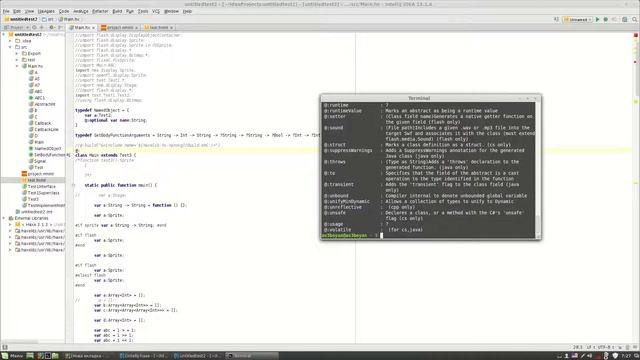Image resolution: width=640 pixels, height=360 pixels.
Task: Select class A7 in project tree
Action: point(34,85)
